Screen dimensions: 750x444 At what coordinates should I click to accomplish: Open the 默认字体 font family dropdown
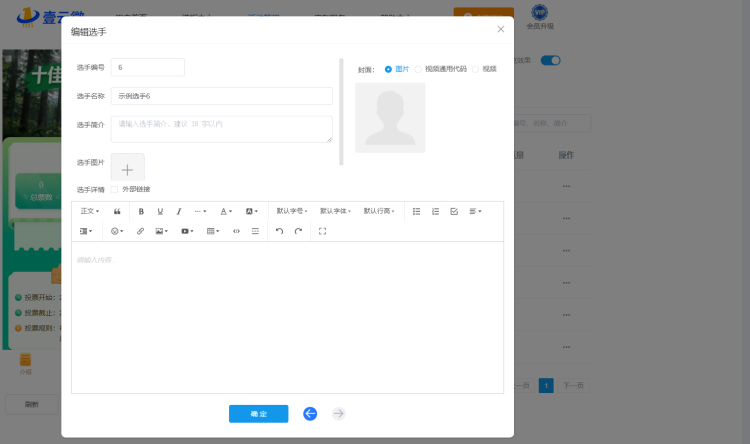(x=335, y=211)
